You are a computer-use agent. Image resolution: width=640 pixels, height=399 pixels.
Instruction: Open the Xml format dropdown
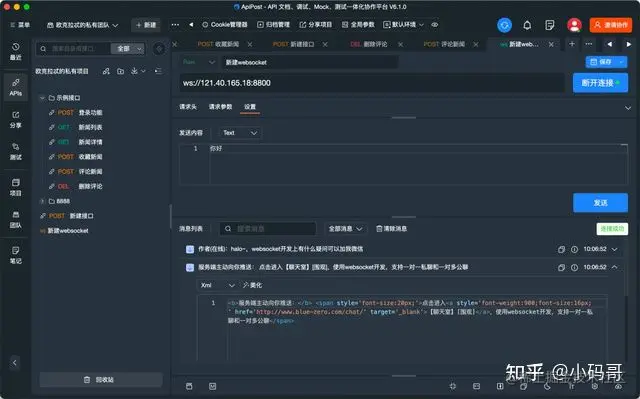217,285
